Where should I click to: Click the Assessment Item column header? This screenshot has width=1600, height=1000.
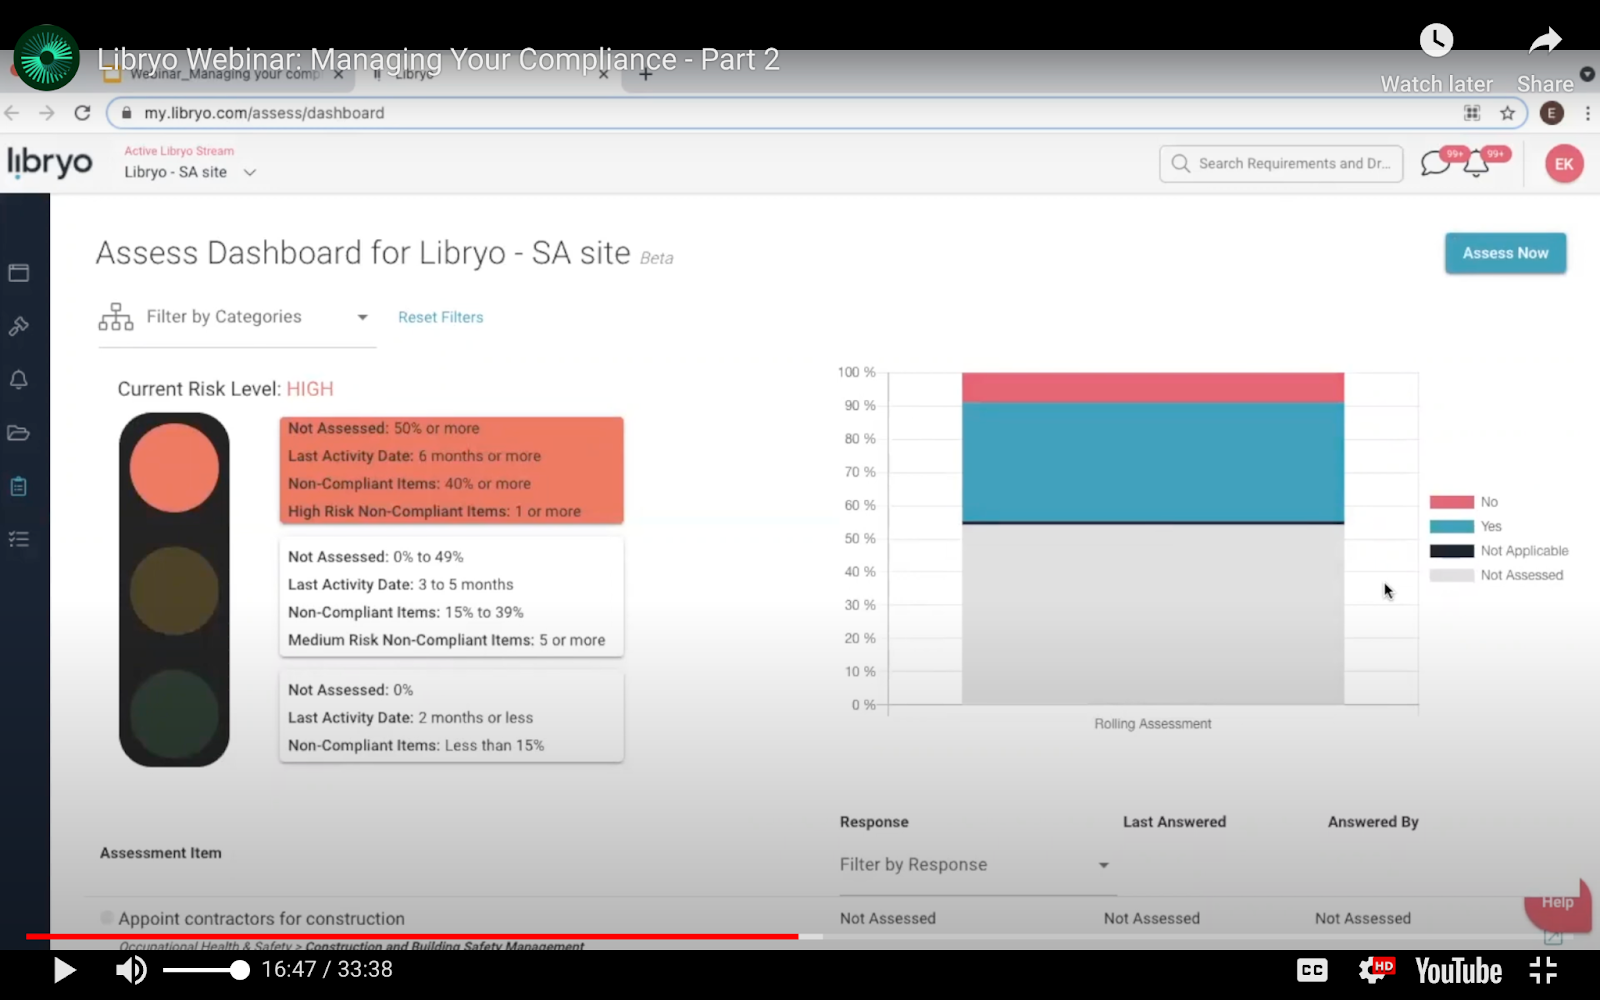[x=161, y=853]
